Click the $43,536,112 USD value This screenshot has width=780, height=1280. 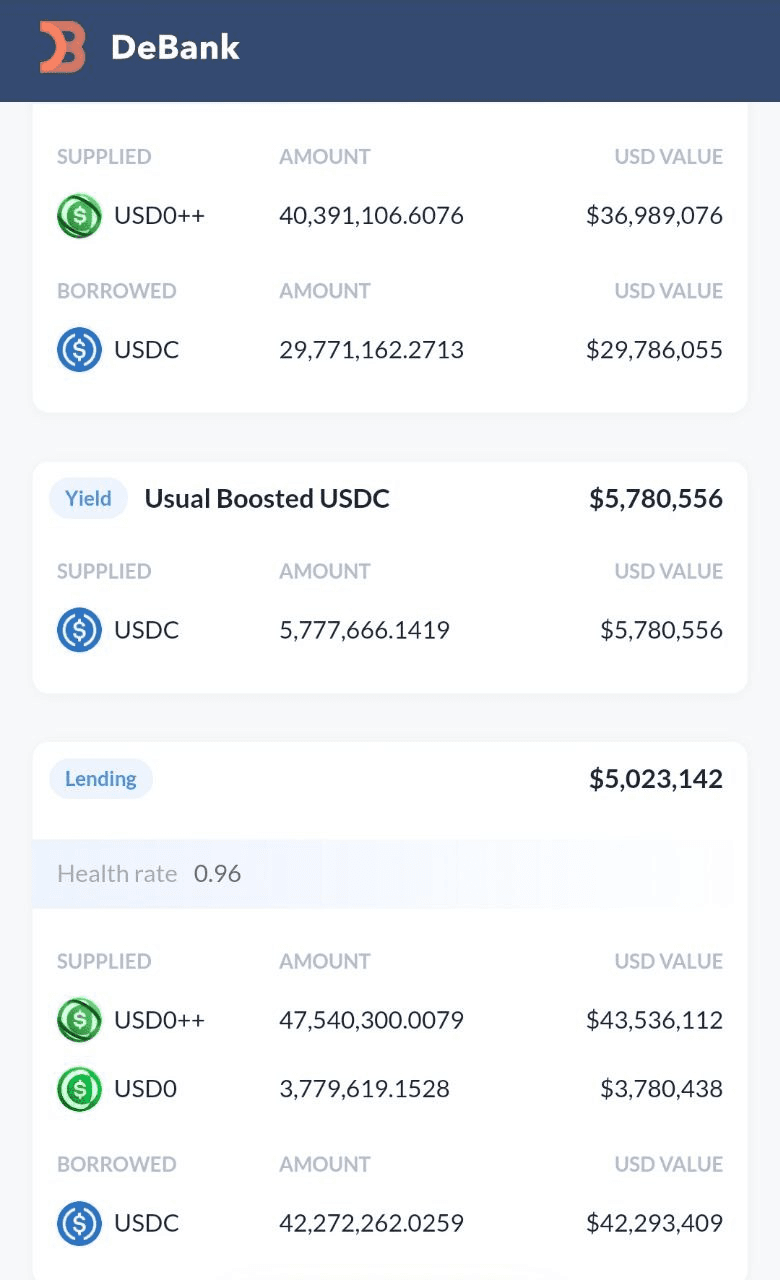(x=654, y=1020)
